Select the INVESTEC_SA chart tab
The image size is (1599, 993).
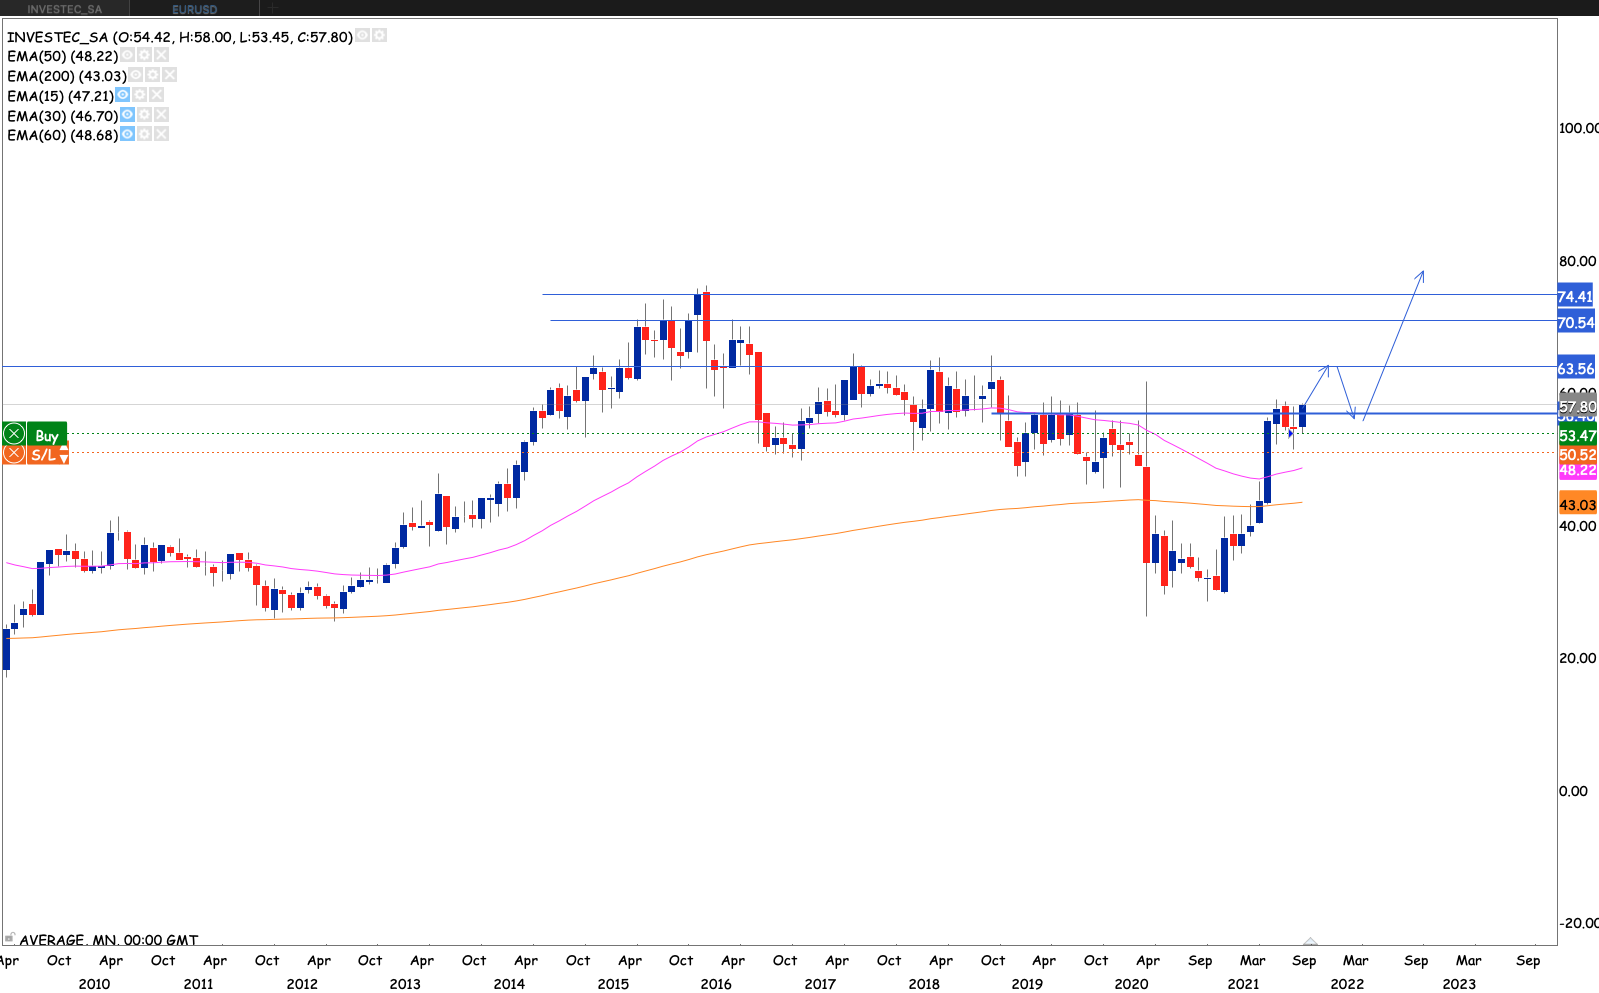64,9
